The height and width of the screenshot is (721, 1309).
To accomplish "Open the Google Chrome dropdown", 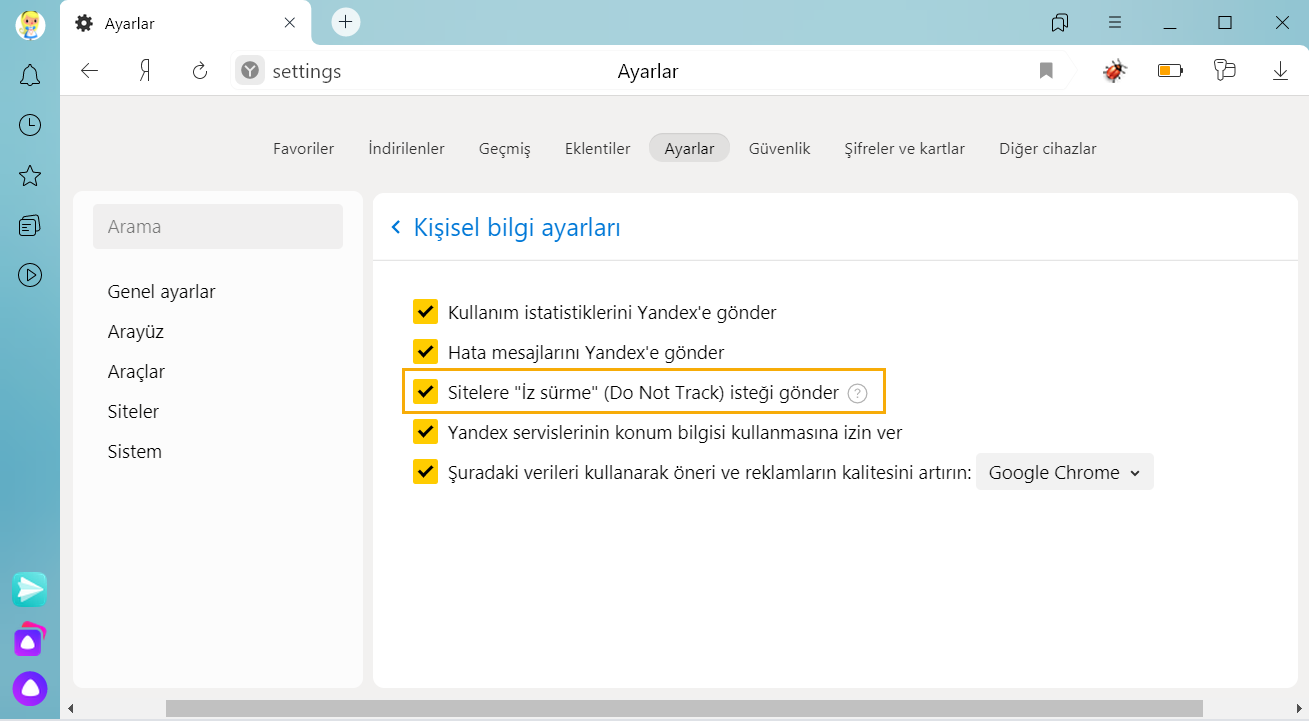I will 1064,472.
